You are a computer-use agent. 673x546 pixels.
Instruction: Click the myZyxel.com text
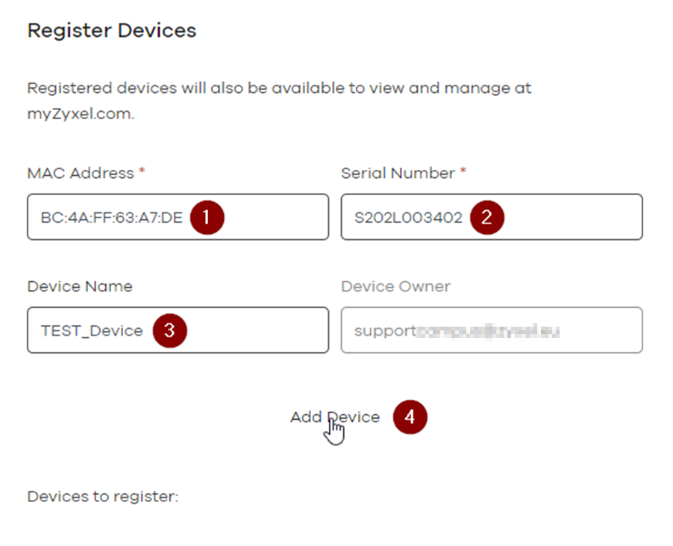(x=79, y=114)
